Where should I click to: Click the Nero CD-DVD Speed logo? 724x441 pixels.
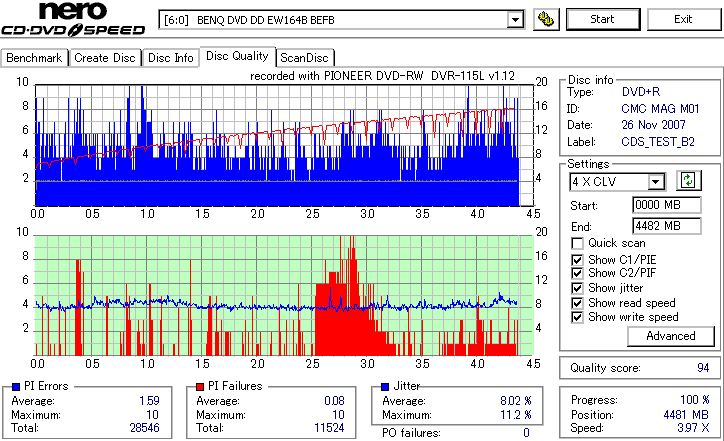coord(73,19)
